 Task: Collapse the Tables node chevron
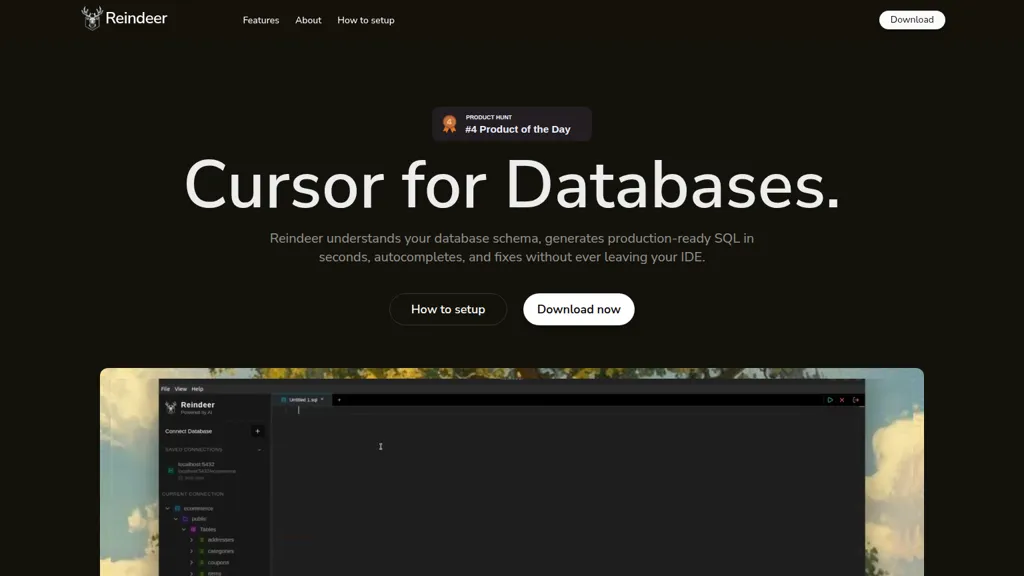coord(184,530)
